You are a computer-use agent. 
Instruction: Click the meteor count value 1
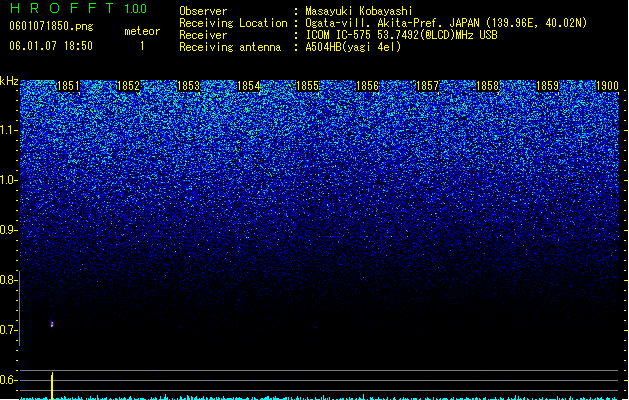point(142,46)
